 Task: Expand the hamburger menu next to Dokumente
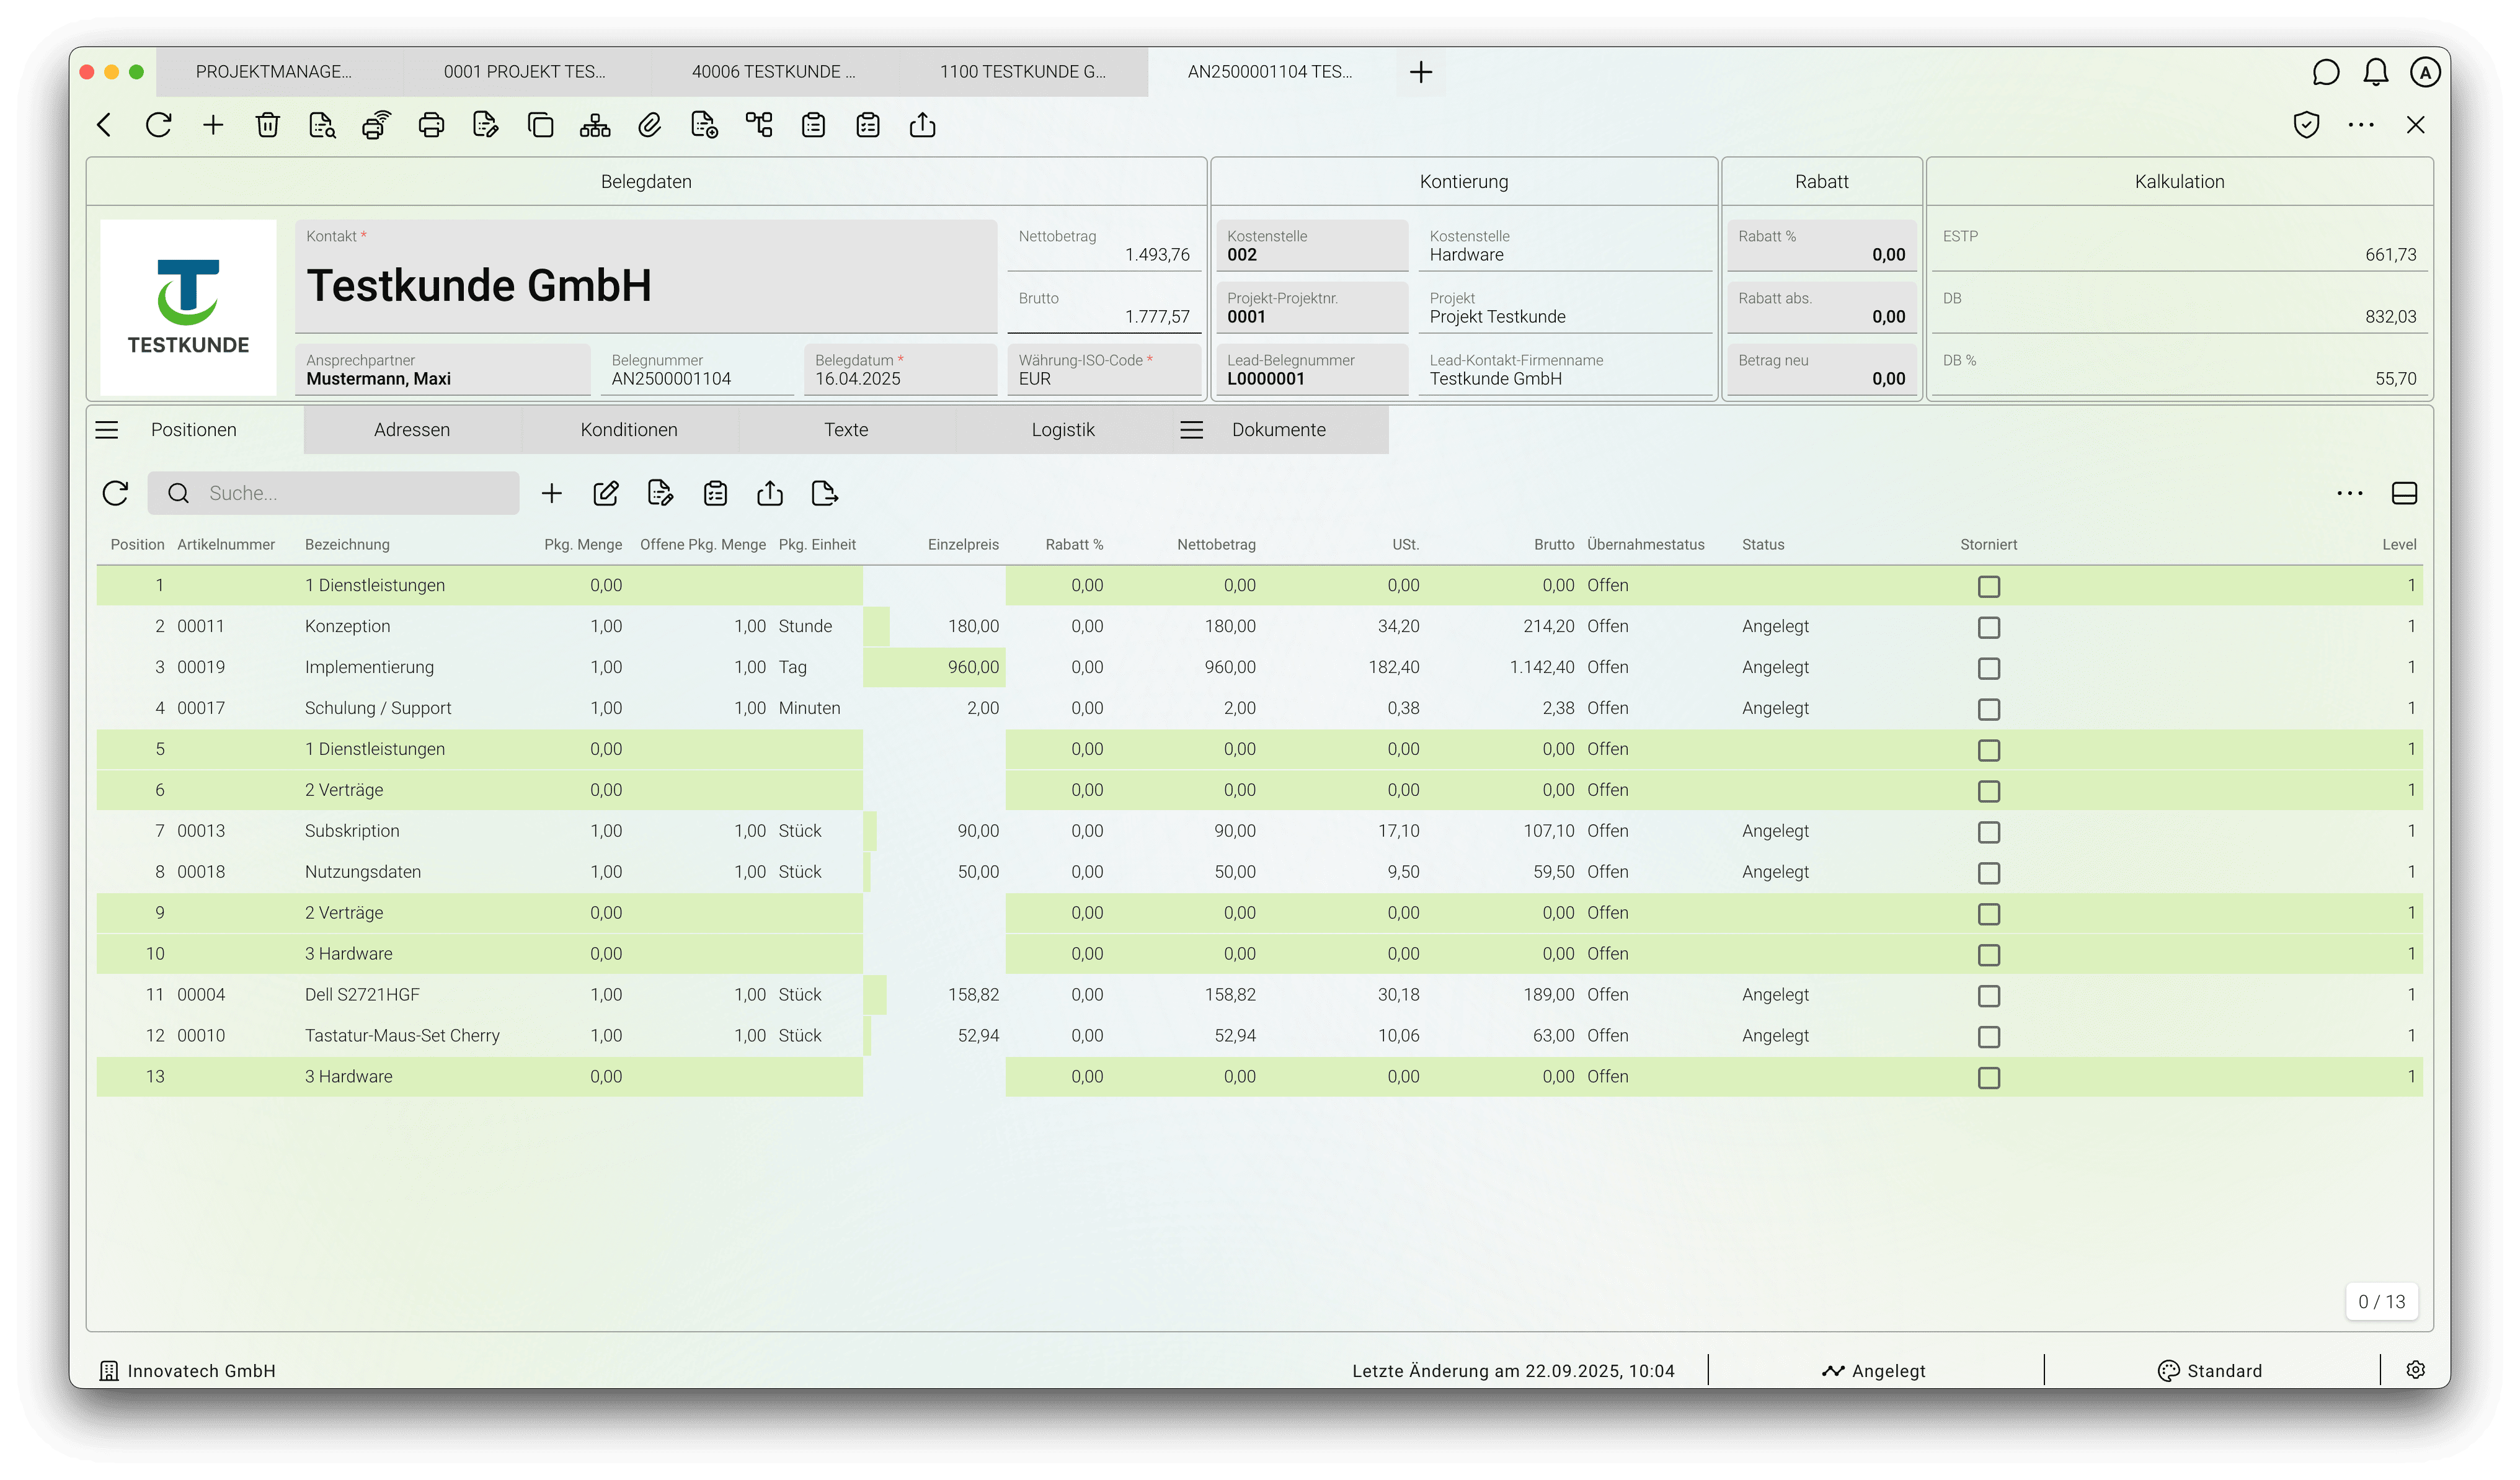tap(1191, 430)
